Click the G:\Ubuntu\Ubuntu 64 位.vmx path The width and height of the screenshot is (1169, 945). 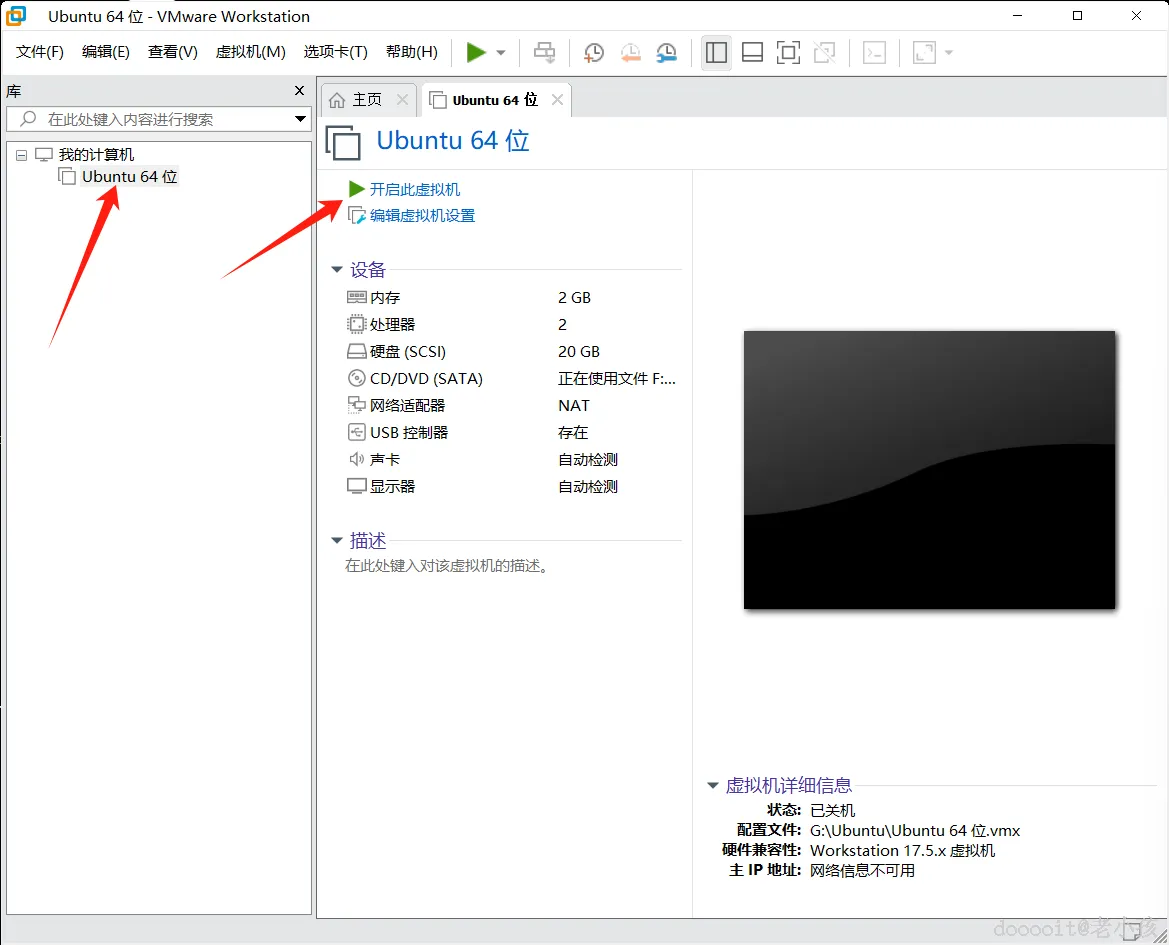click(x=915, y=830)
